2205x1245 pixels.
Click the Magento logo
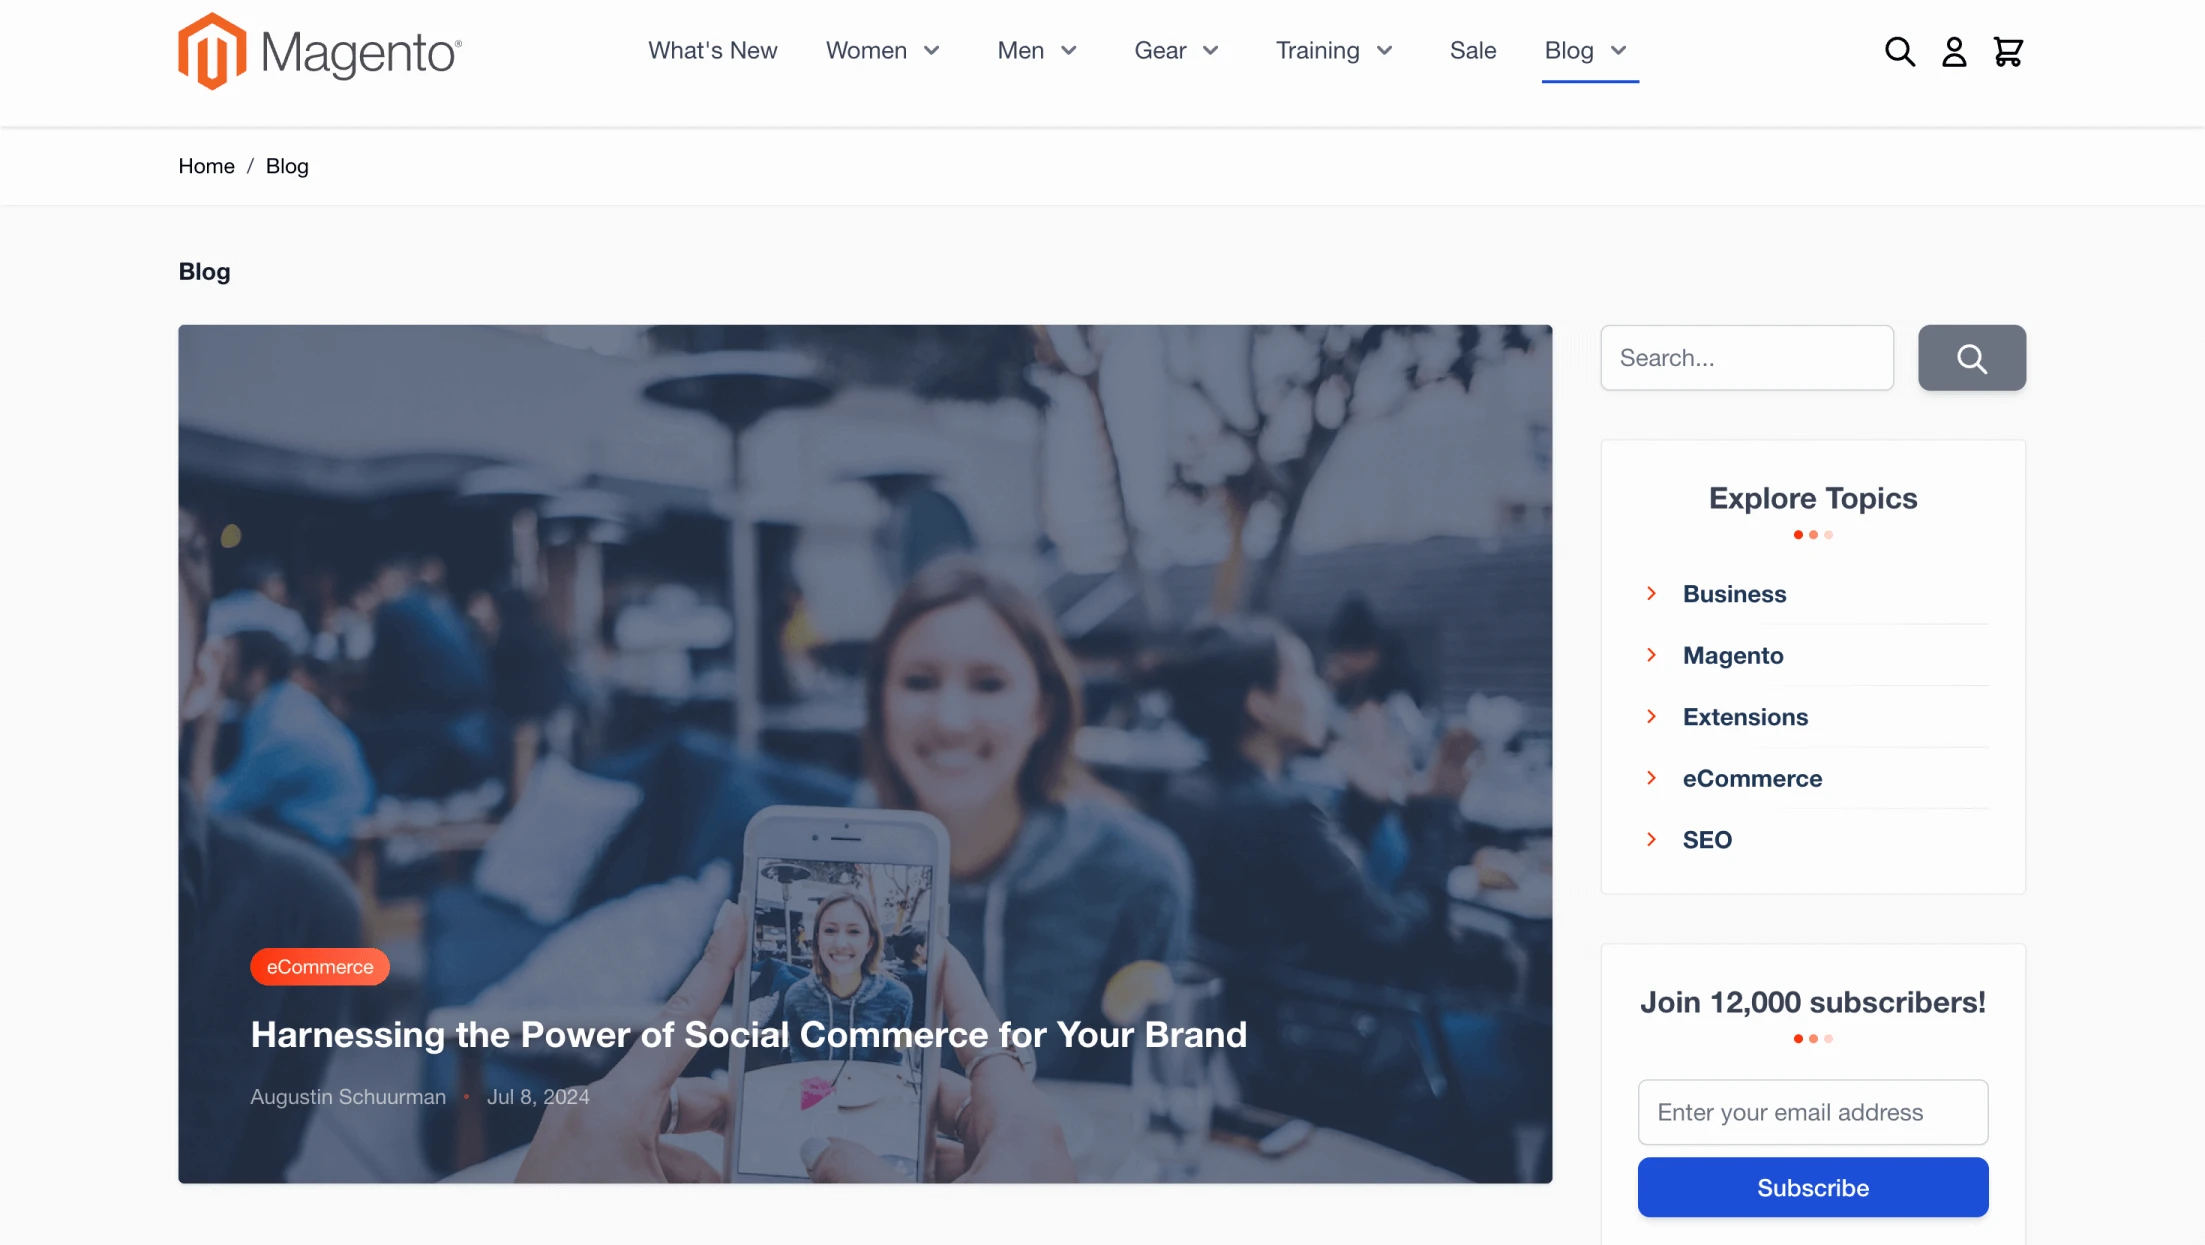[320, 51]
